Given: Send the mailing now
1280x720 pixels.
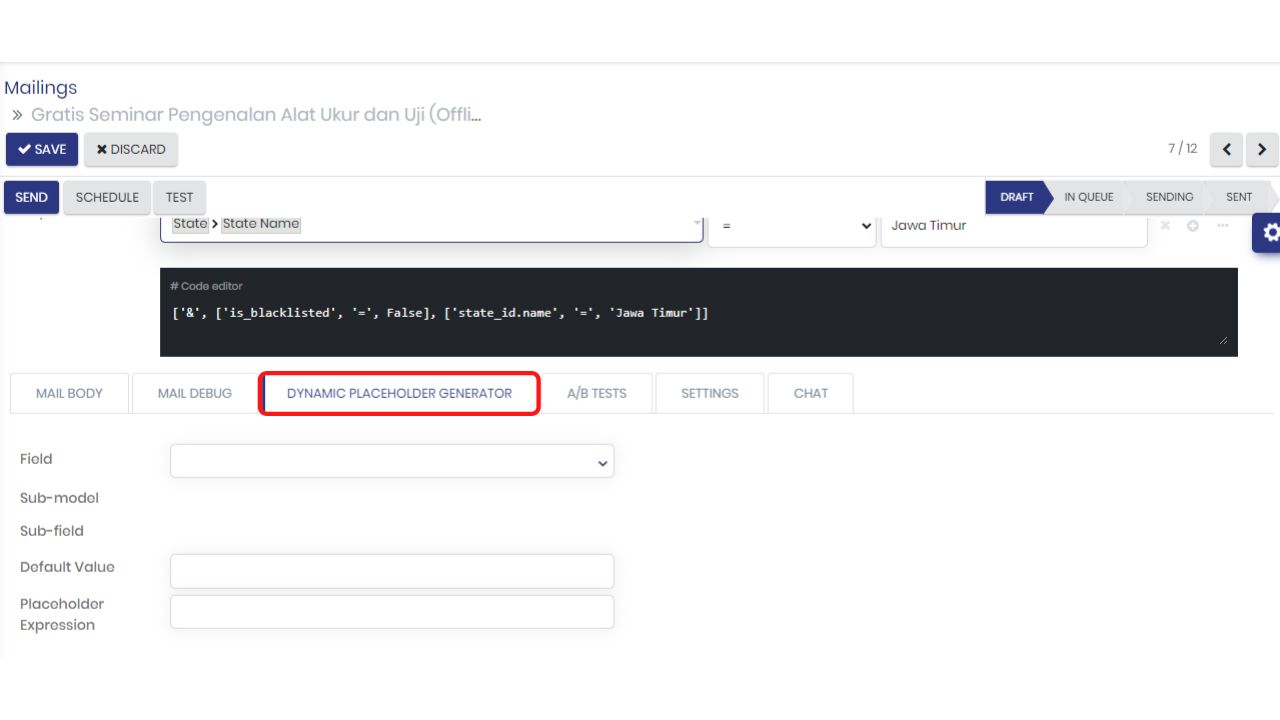Looking at the screenshot, I should [32, 197].
